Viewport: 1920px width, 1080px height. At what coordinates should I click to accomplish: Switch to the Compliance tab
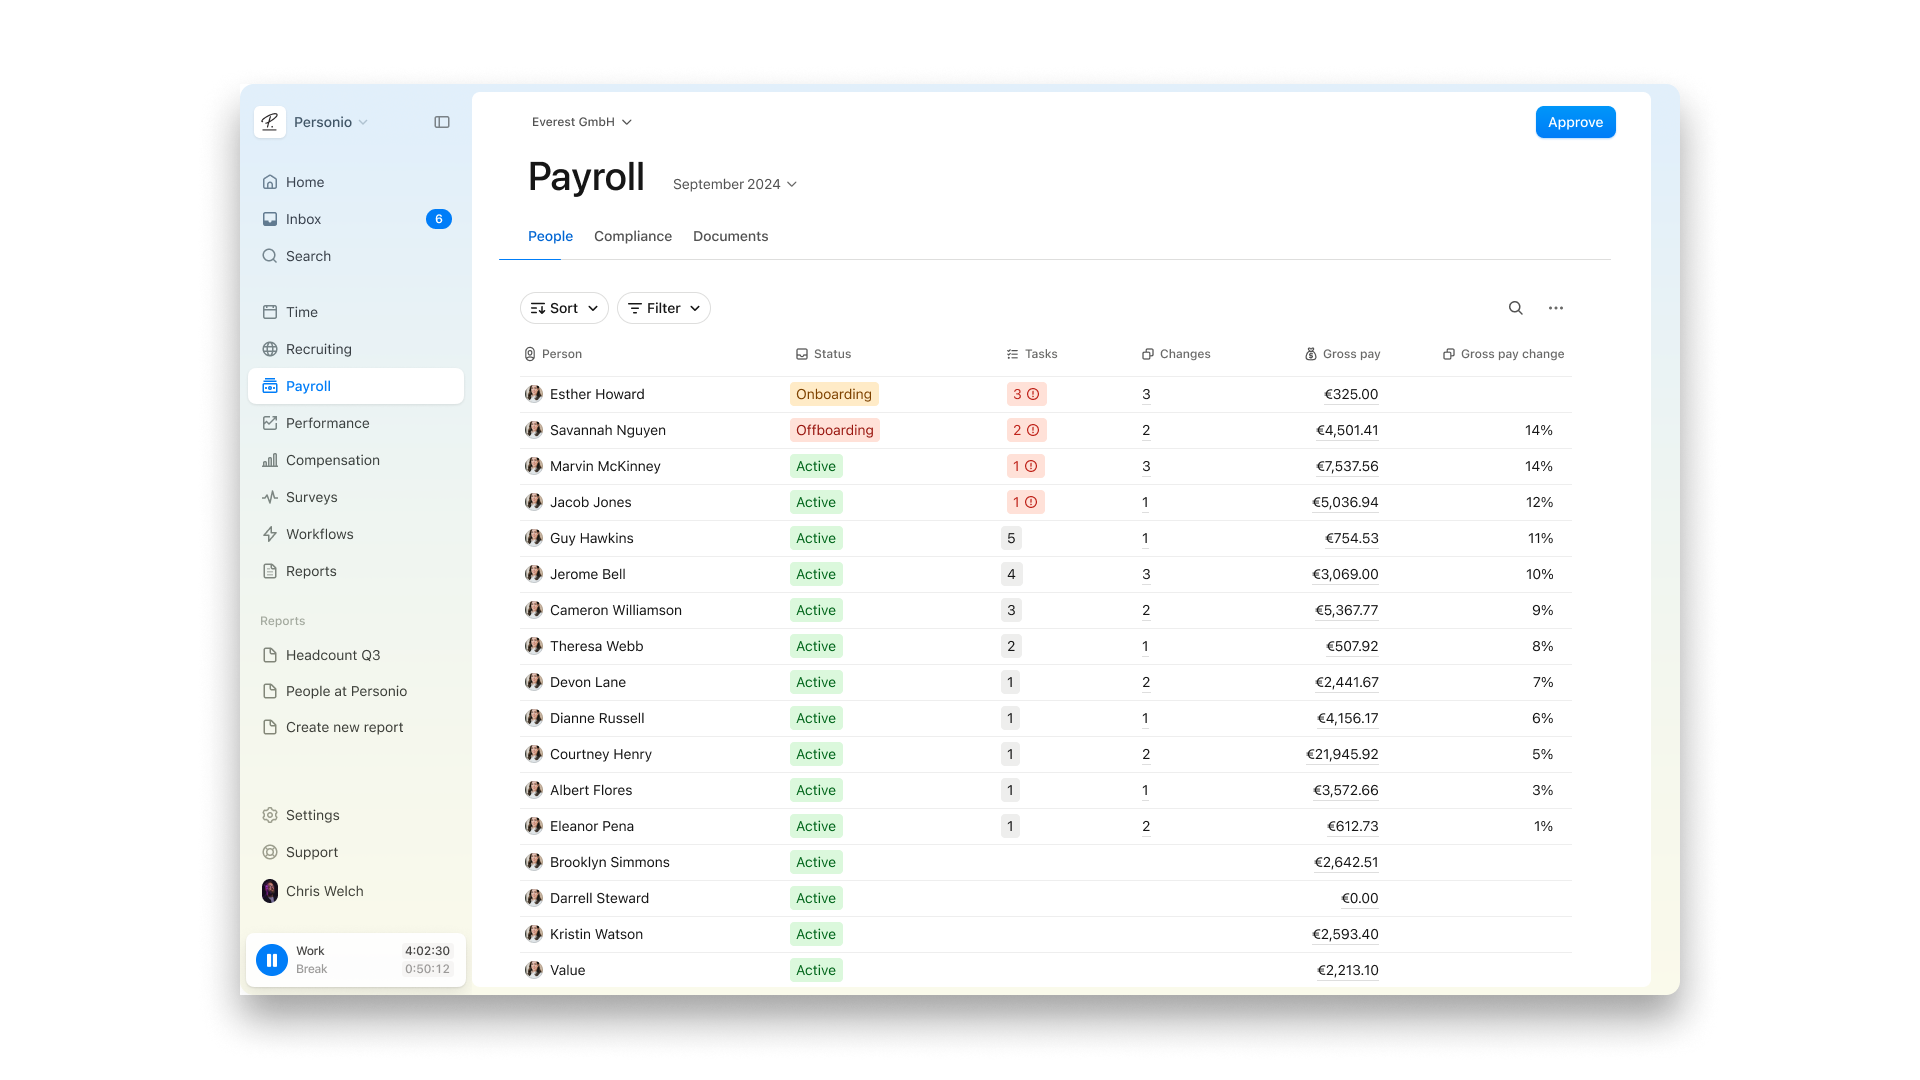633,236
